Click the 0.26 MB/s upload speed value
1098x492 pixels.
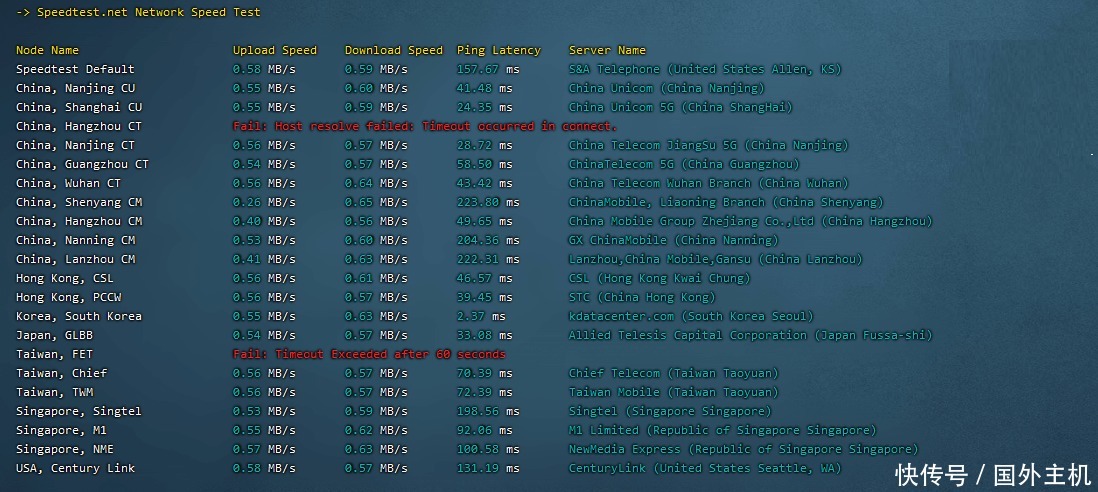click(264, 202)
